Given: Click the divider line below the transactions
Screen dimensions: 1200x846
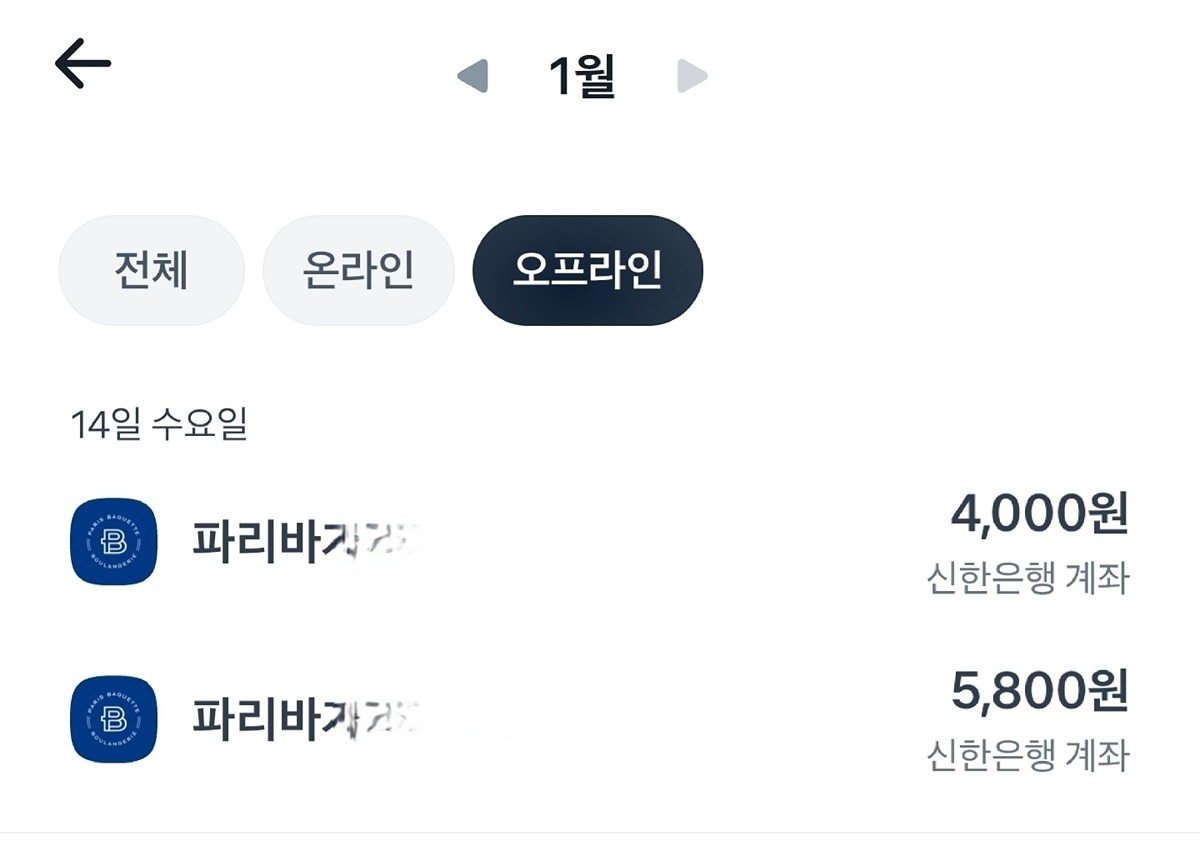Looking at the screenshot, I should pos(600,832).
